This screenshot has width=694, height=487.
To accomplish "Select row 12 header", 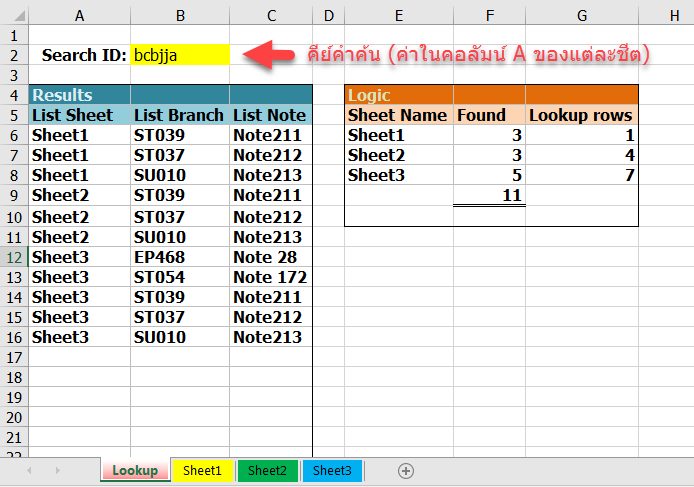I will [x=13, y=257].
